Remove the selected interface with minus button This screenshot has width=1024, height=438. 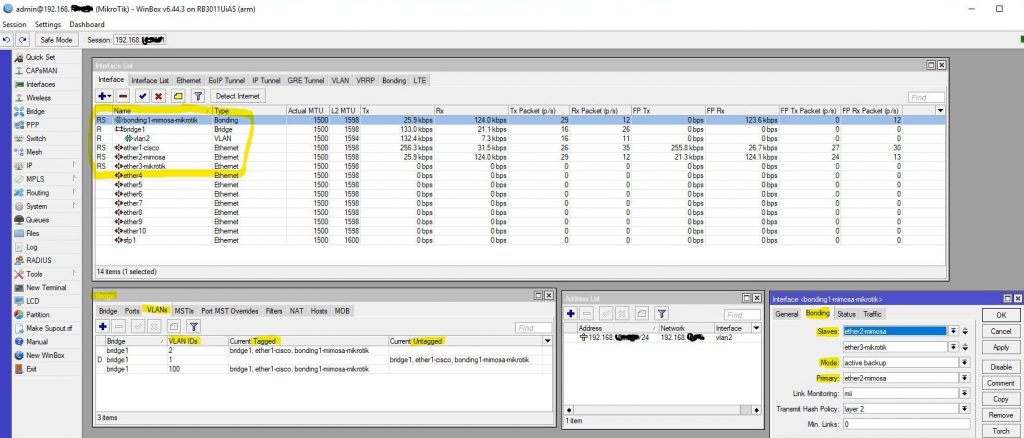(123, 96)
